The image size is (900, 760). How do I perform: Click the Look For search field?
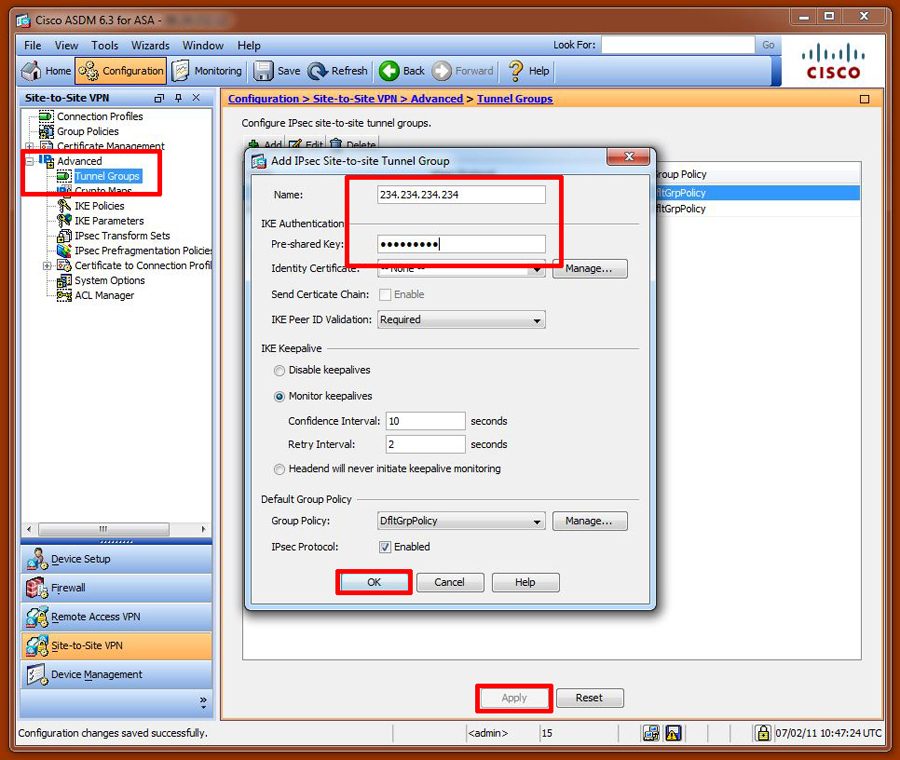pyautogui.click(x=678, y=45)
